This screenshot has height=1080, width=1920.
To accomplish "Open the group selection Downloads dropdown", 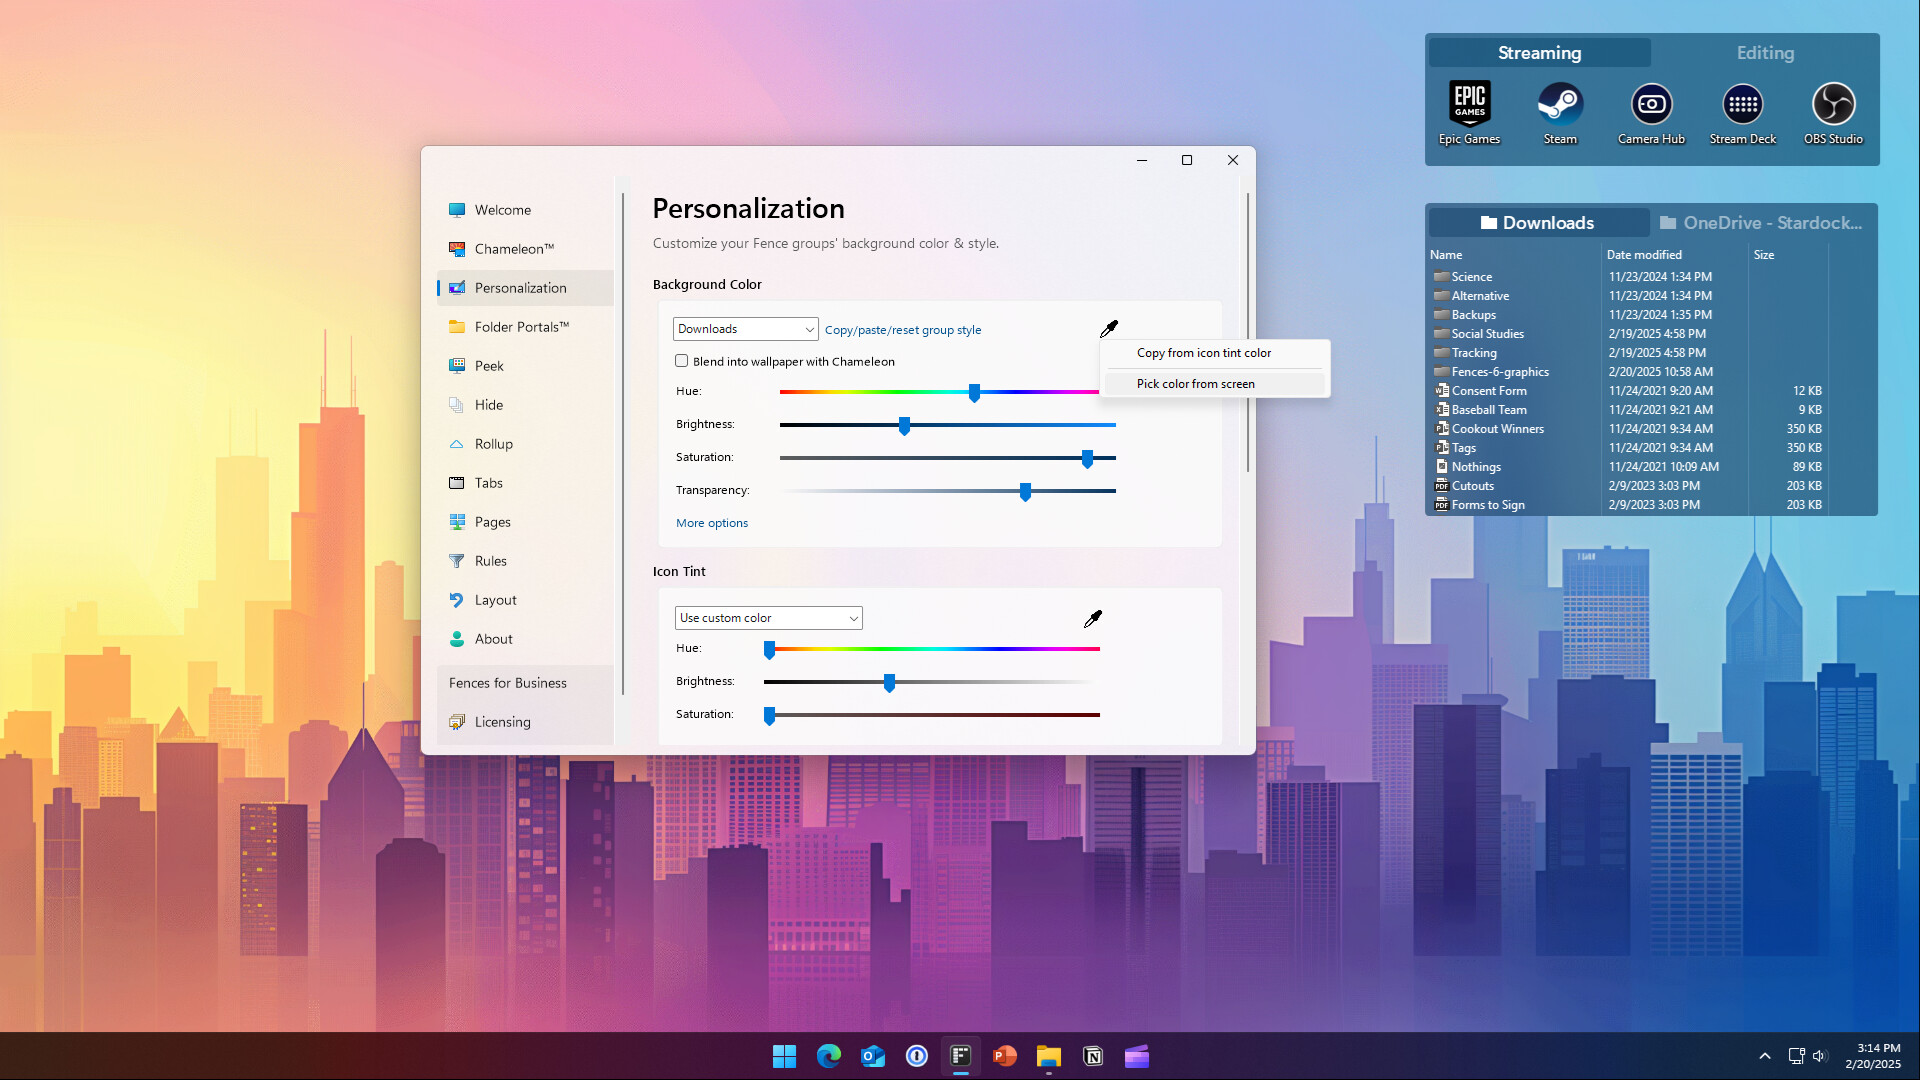I will 745,328.
